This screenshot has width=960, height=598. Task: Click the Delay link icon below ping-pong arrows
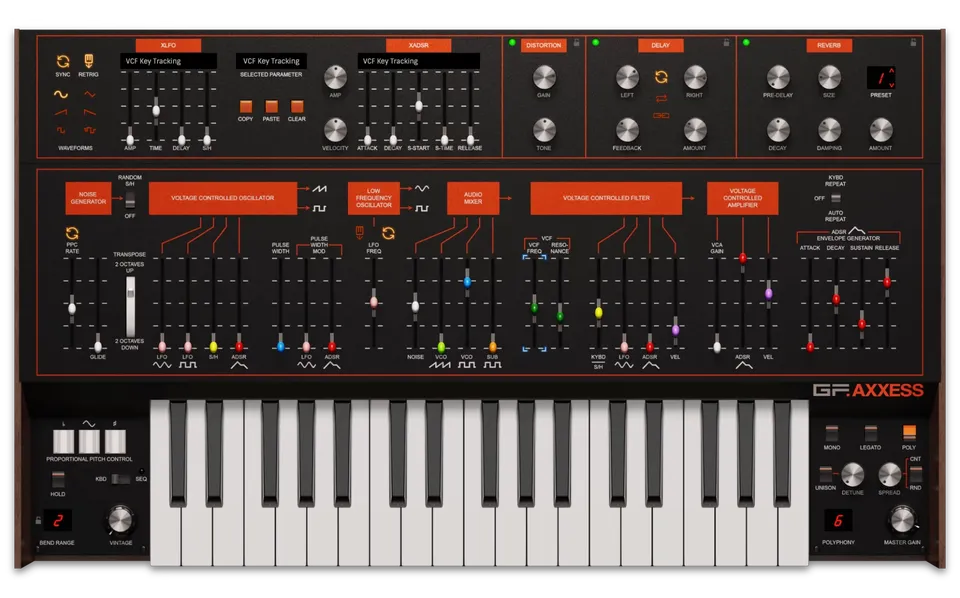coord(661,115)
